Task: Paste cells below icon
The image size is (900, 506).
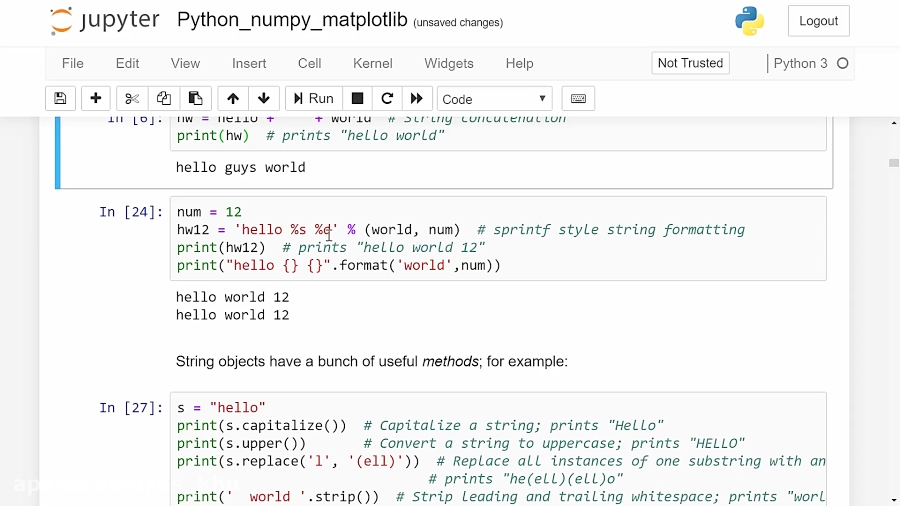Action: (196, 98)
